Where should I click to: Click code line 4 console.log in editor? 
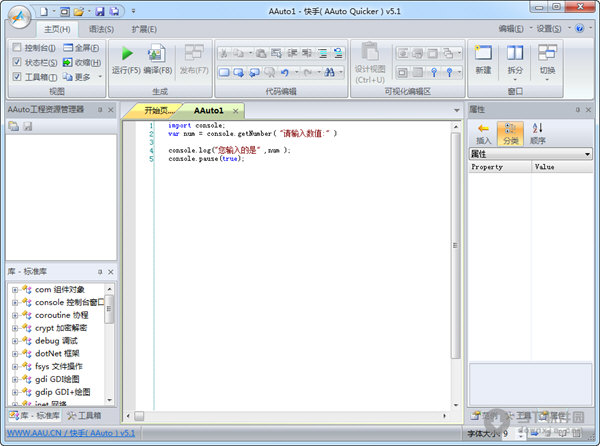pyautogui.click(x=229, y=150)
